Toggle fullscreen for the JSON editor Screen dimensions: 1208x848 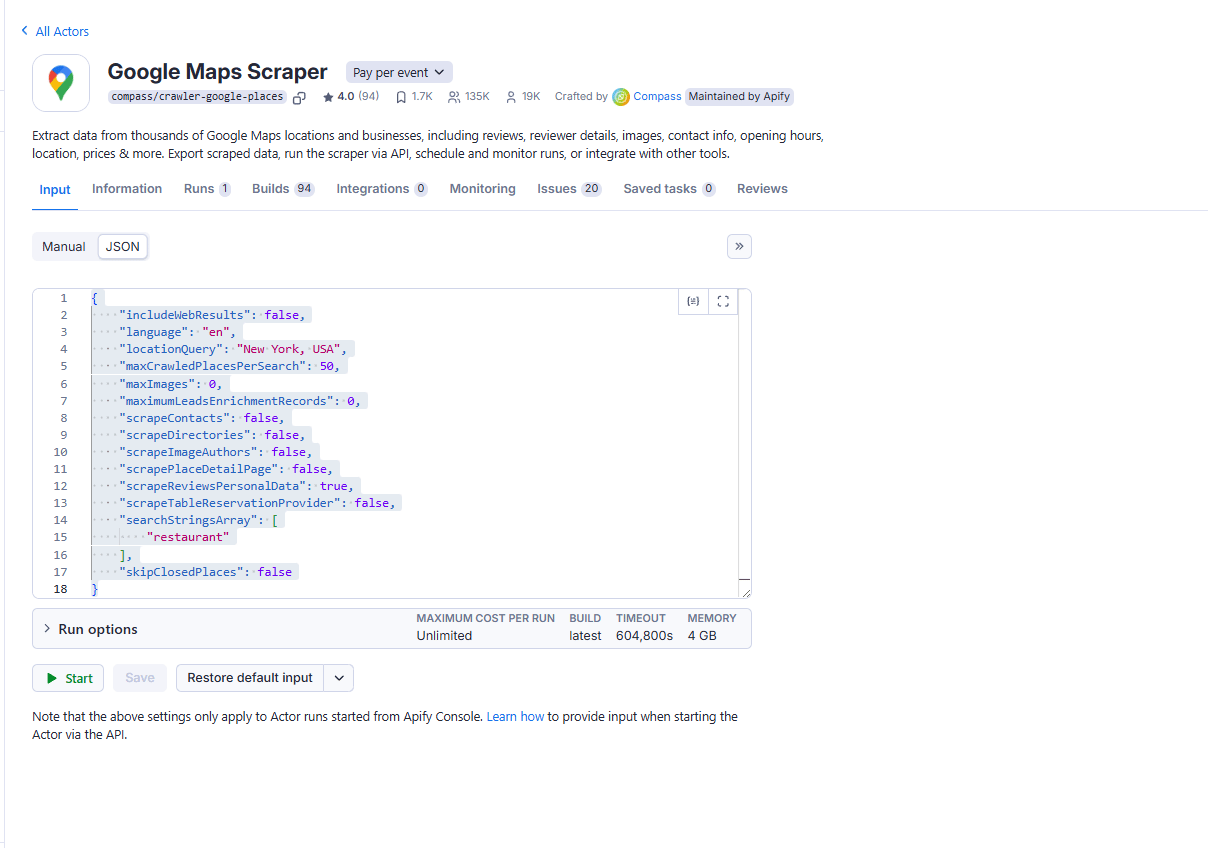[x=723, y=301]
